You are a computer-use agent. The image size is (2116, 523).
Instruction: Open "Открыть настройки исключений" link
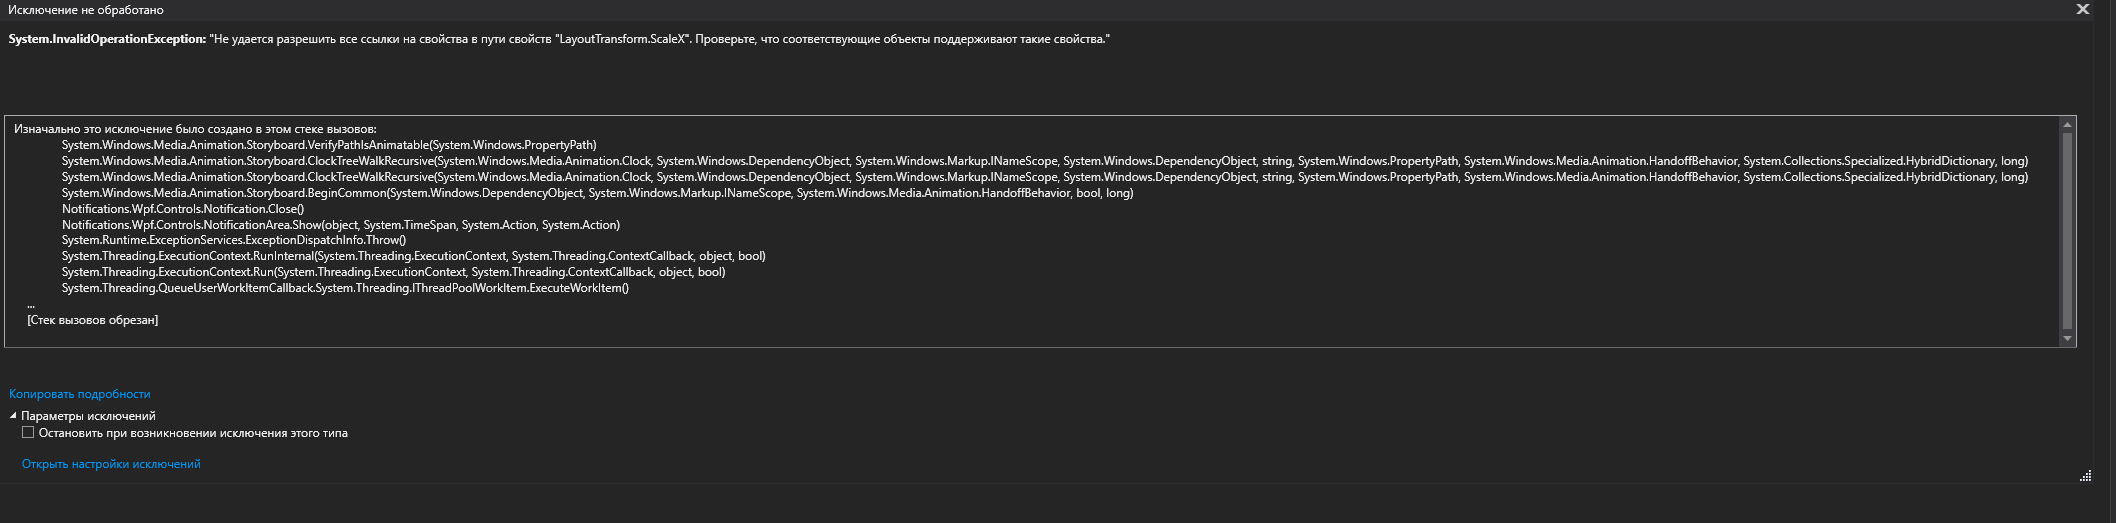pos(111,464)
